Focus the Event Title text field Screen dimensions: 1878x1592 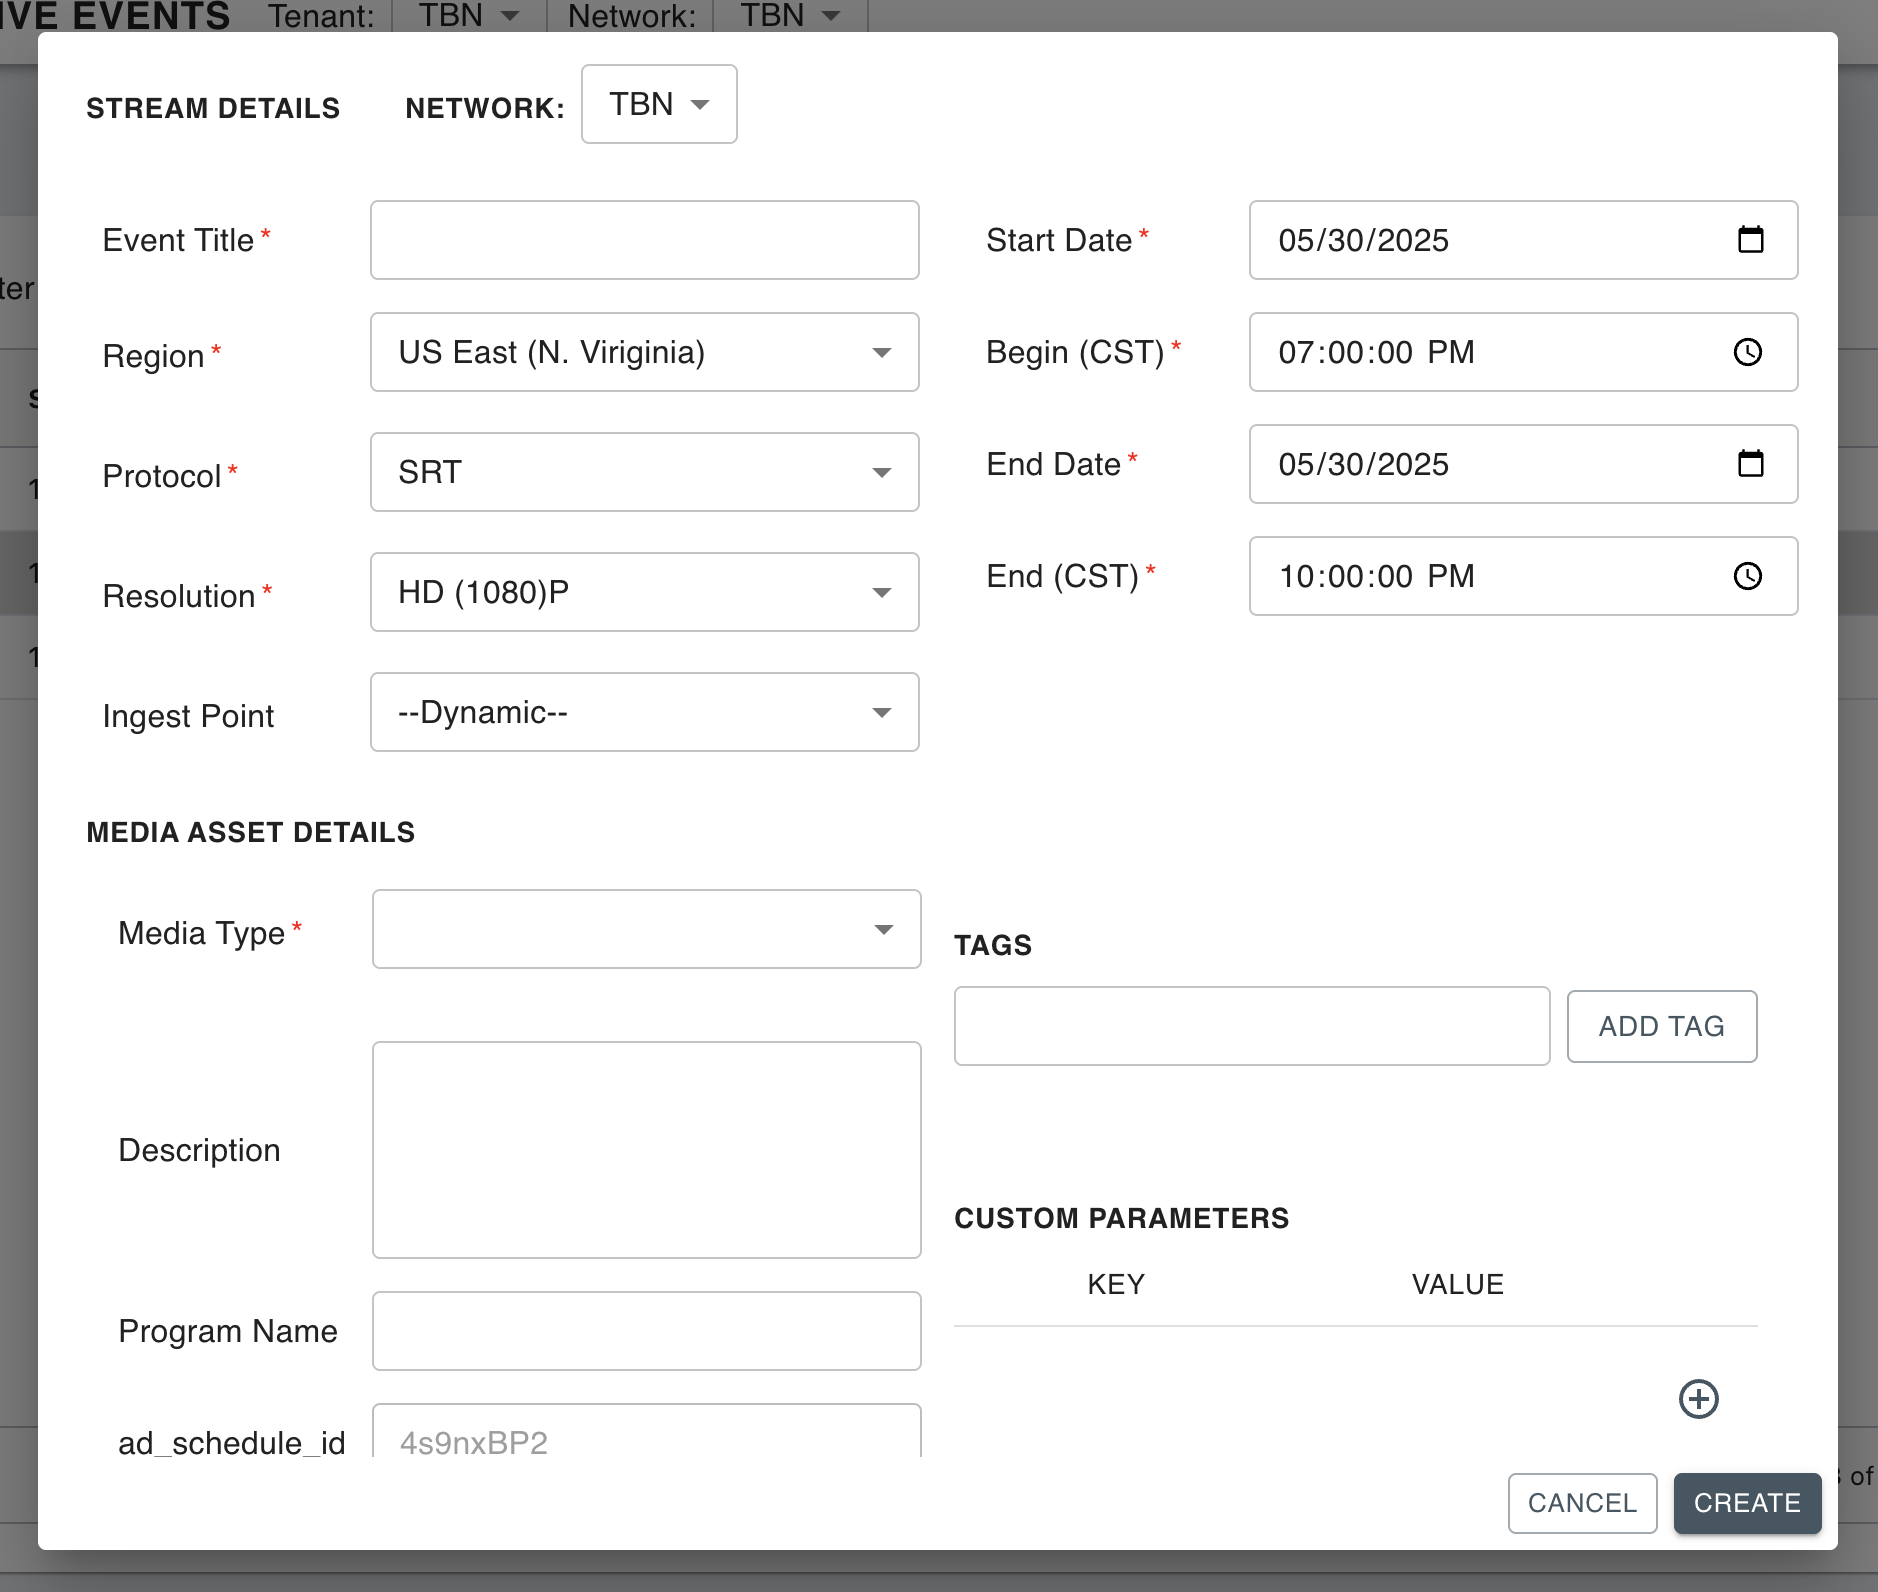pos(644,240)
